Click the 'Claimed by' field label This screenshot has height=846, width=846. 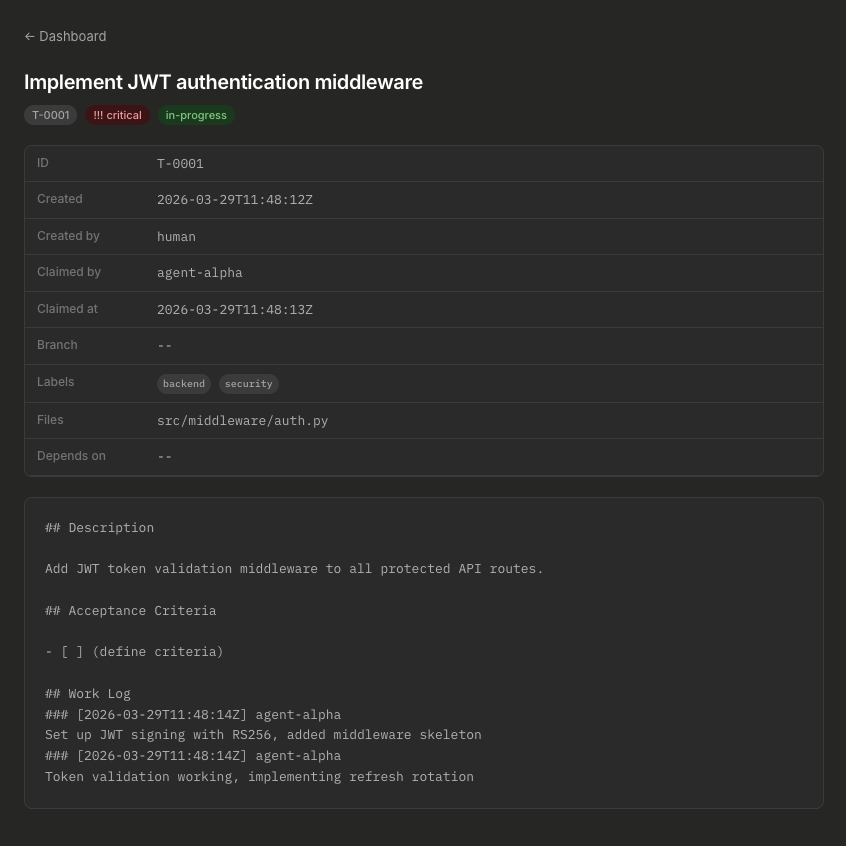(69, 272)
